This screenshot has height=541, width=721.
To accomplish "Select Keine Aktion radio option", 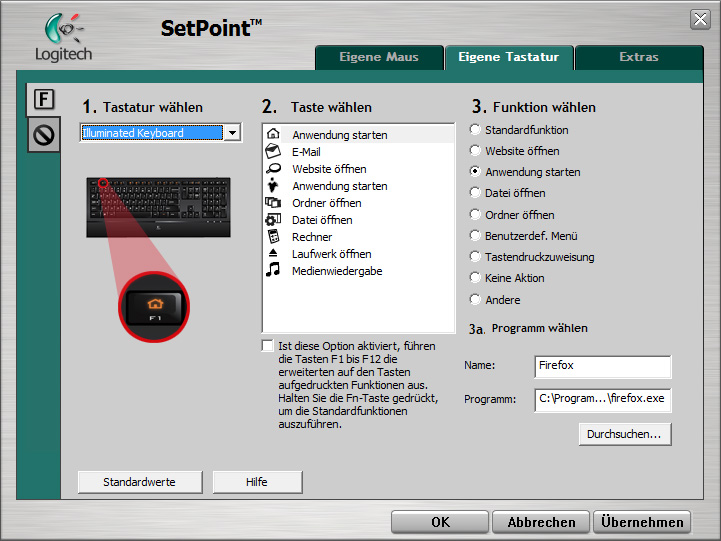I will tap(475, 278).
